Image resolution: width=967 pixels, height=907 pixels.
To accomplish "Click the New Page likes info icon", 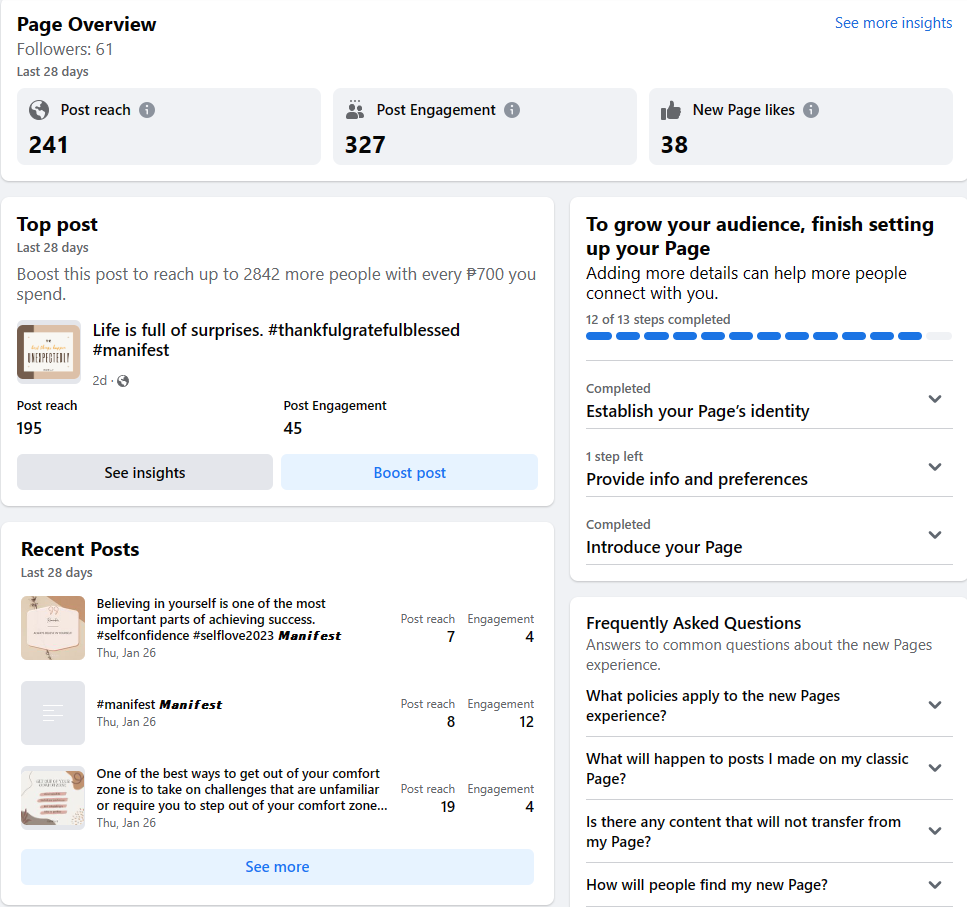I will tap(811, 110).
